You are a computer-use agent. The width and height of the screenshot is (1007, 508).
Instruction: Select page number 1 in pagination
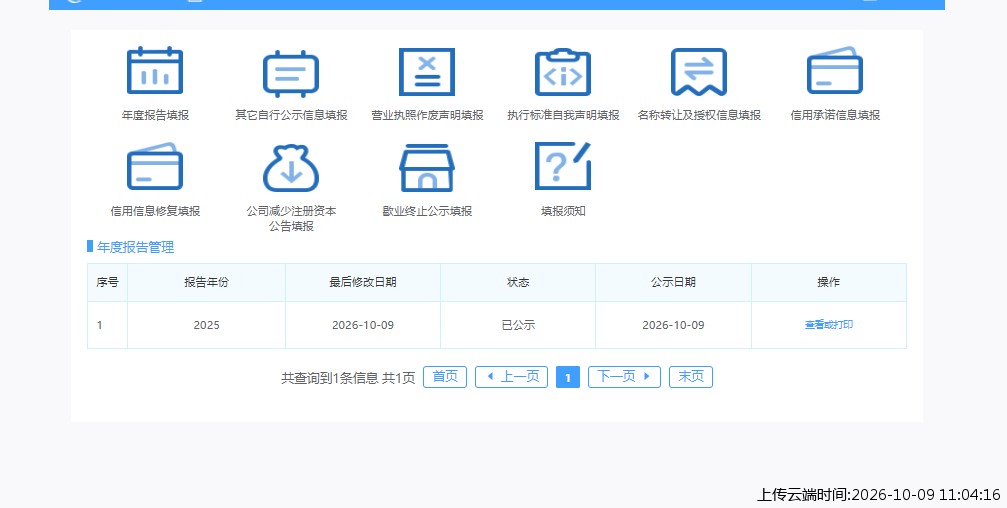tap(568, 377)
